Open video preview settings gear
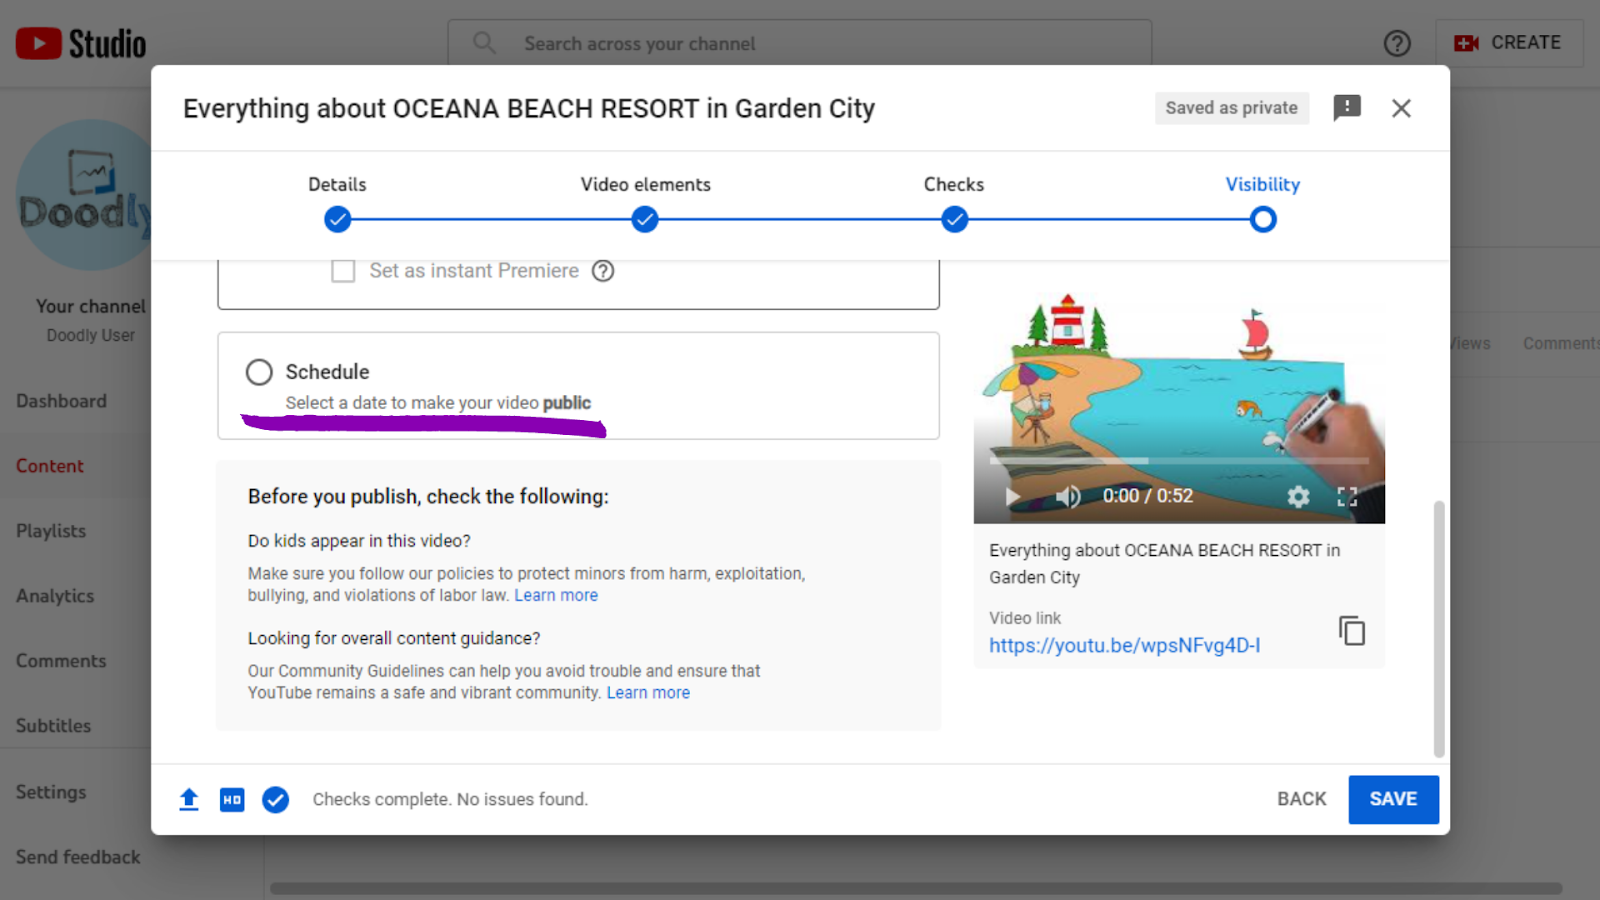1600x900 pixels. 1298,496
